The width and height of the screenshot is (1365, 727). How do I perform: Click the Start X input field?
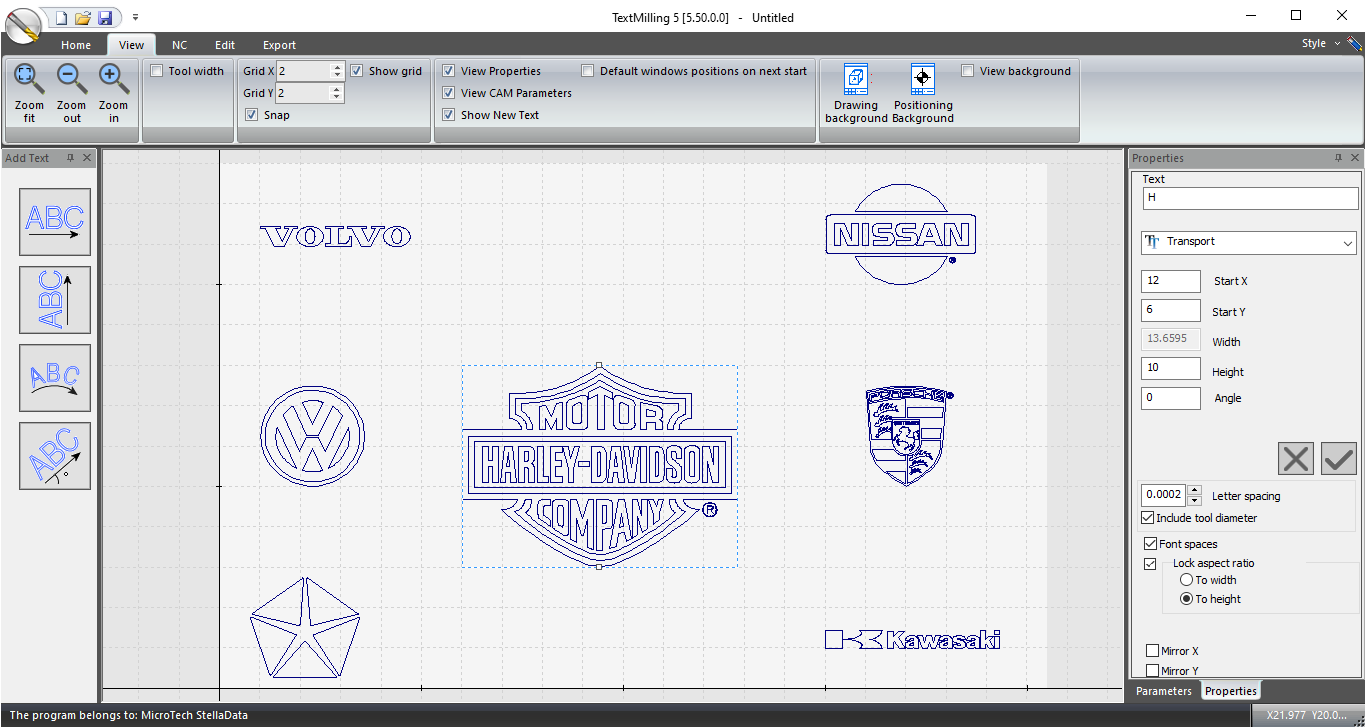[x=1171, y=281]
